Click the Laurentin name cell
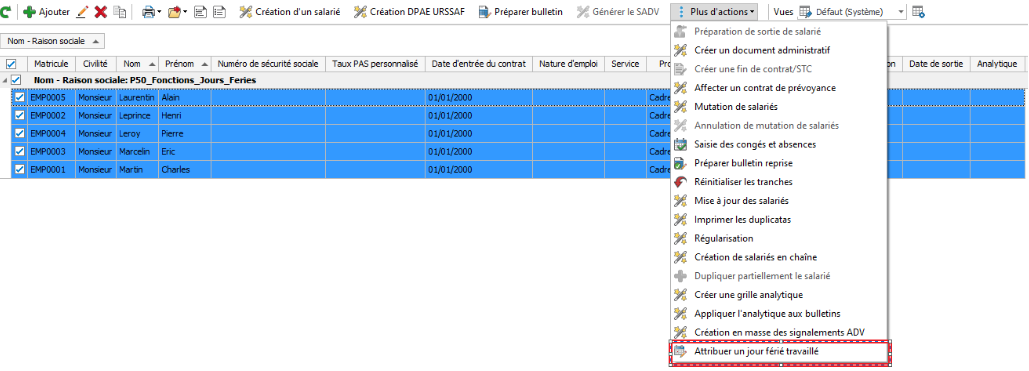Screen dimensions: 1029x371 pyautogui.click(x=137, y=97)
